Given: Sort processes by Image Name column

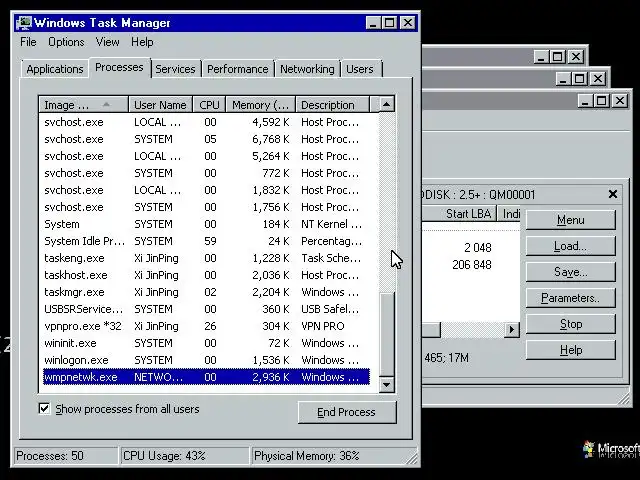Looking at the screenshot, I should pyautogui.click(x=84, y=105).
